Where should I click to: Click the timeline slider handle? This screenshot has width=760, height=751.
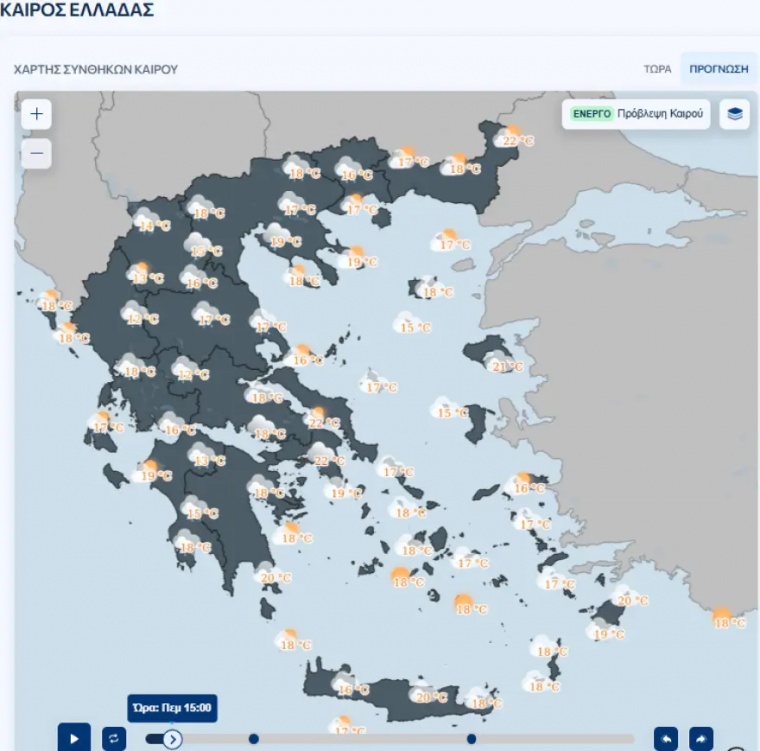pyautogui.click(x=172, y=739)
